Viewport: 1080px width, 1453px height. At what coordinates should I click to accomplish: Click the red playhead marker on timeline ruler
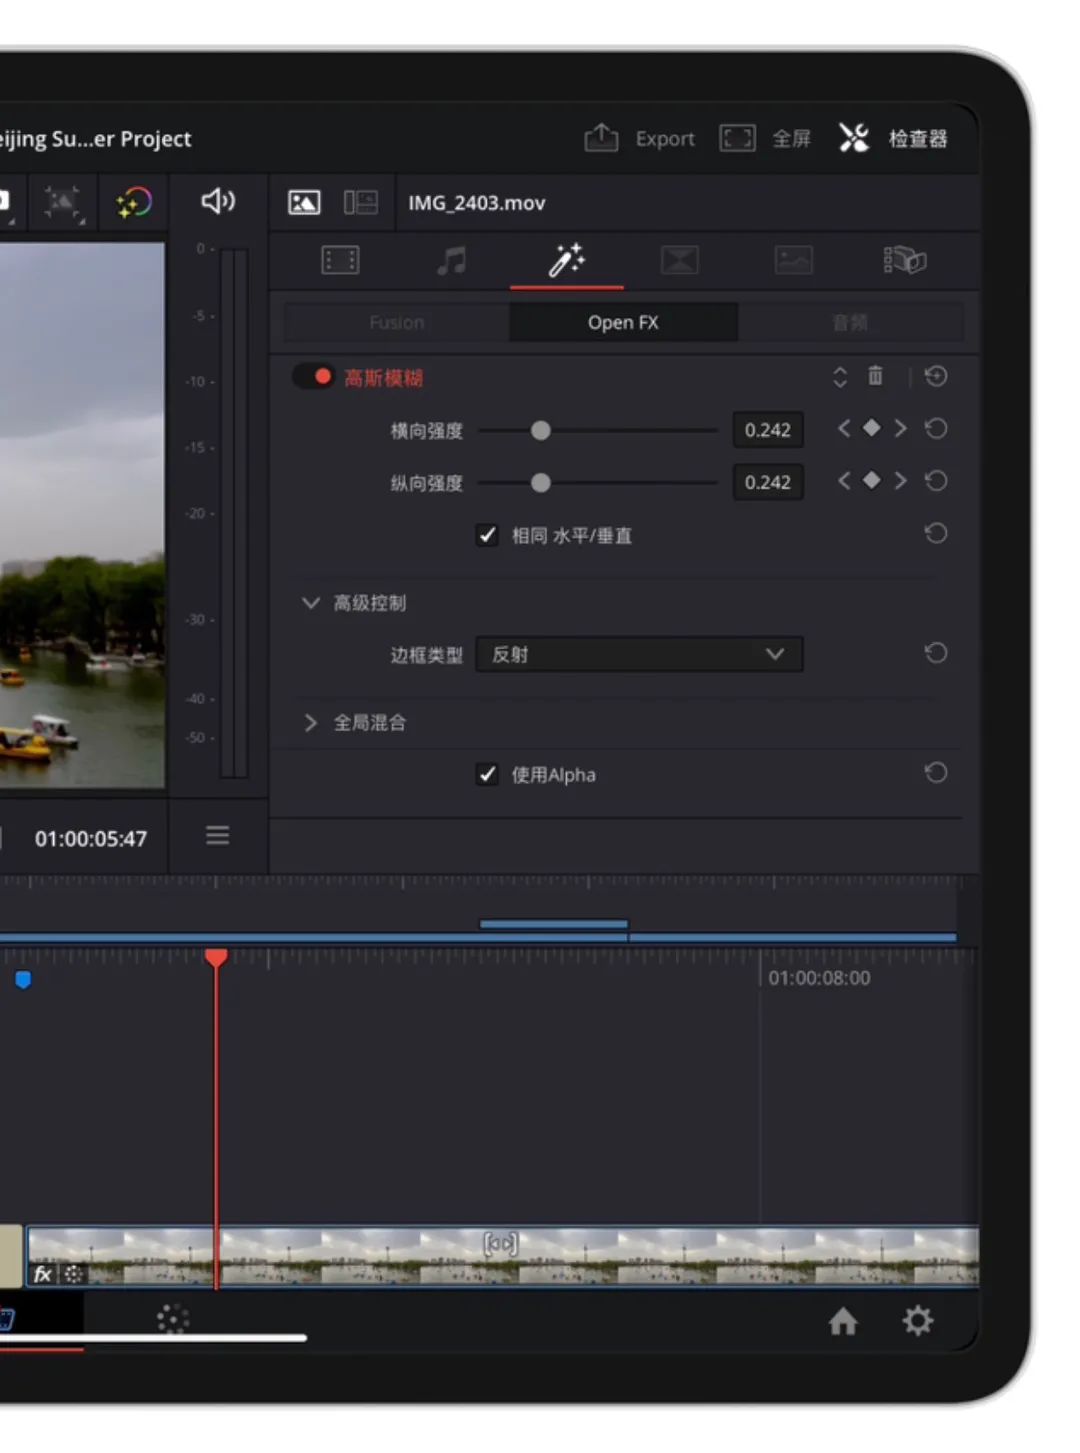pos(216,958)
